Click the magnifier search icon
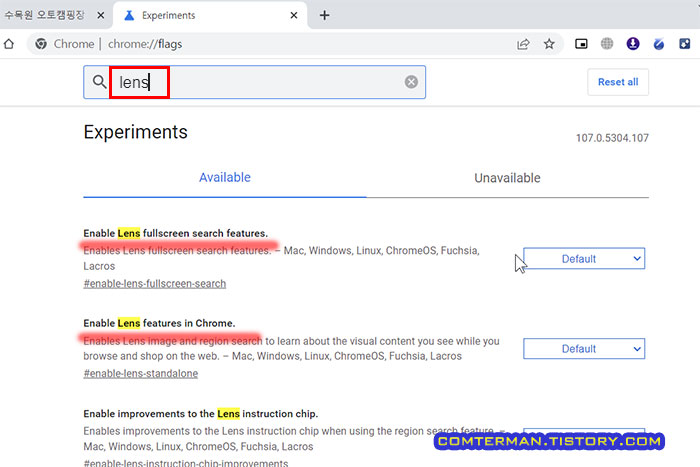 99,82
